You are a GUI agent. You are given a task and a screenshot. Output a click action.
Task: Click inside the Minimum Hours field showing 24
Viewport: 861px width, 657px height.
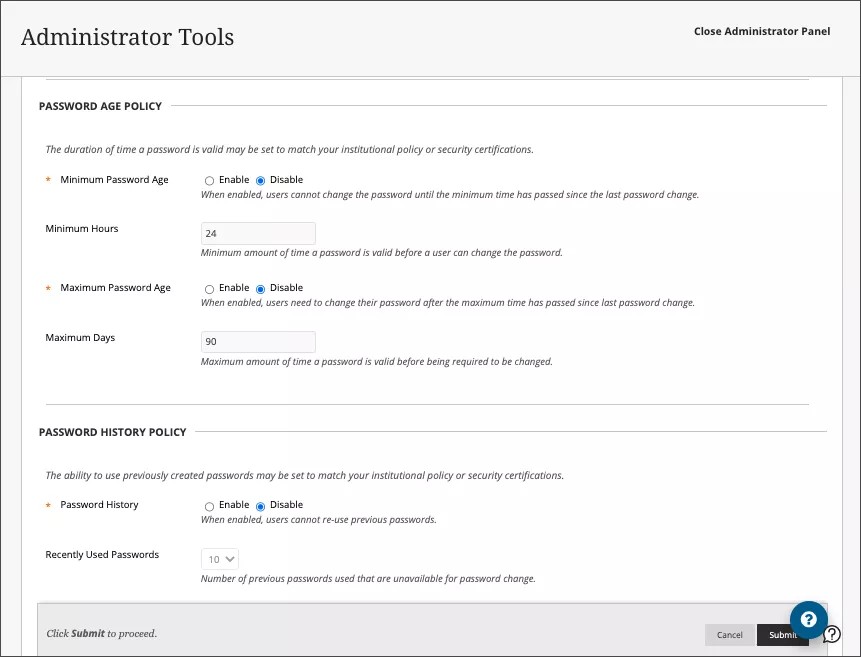click(x=257, y=233)
